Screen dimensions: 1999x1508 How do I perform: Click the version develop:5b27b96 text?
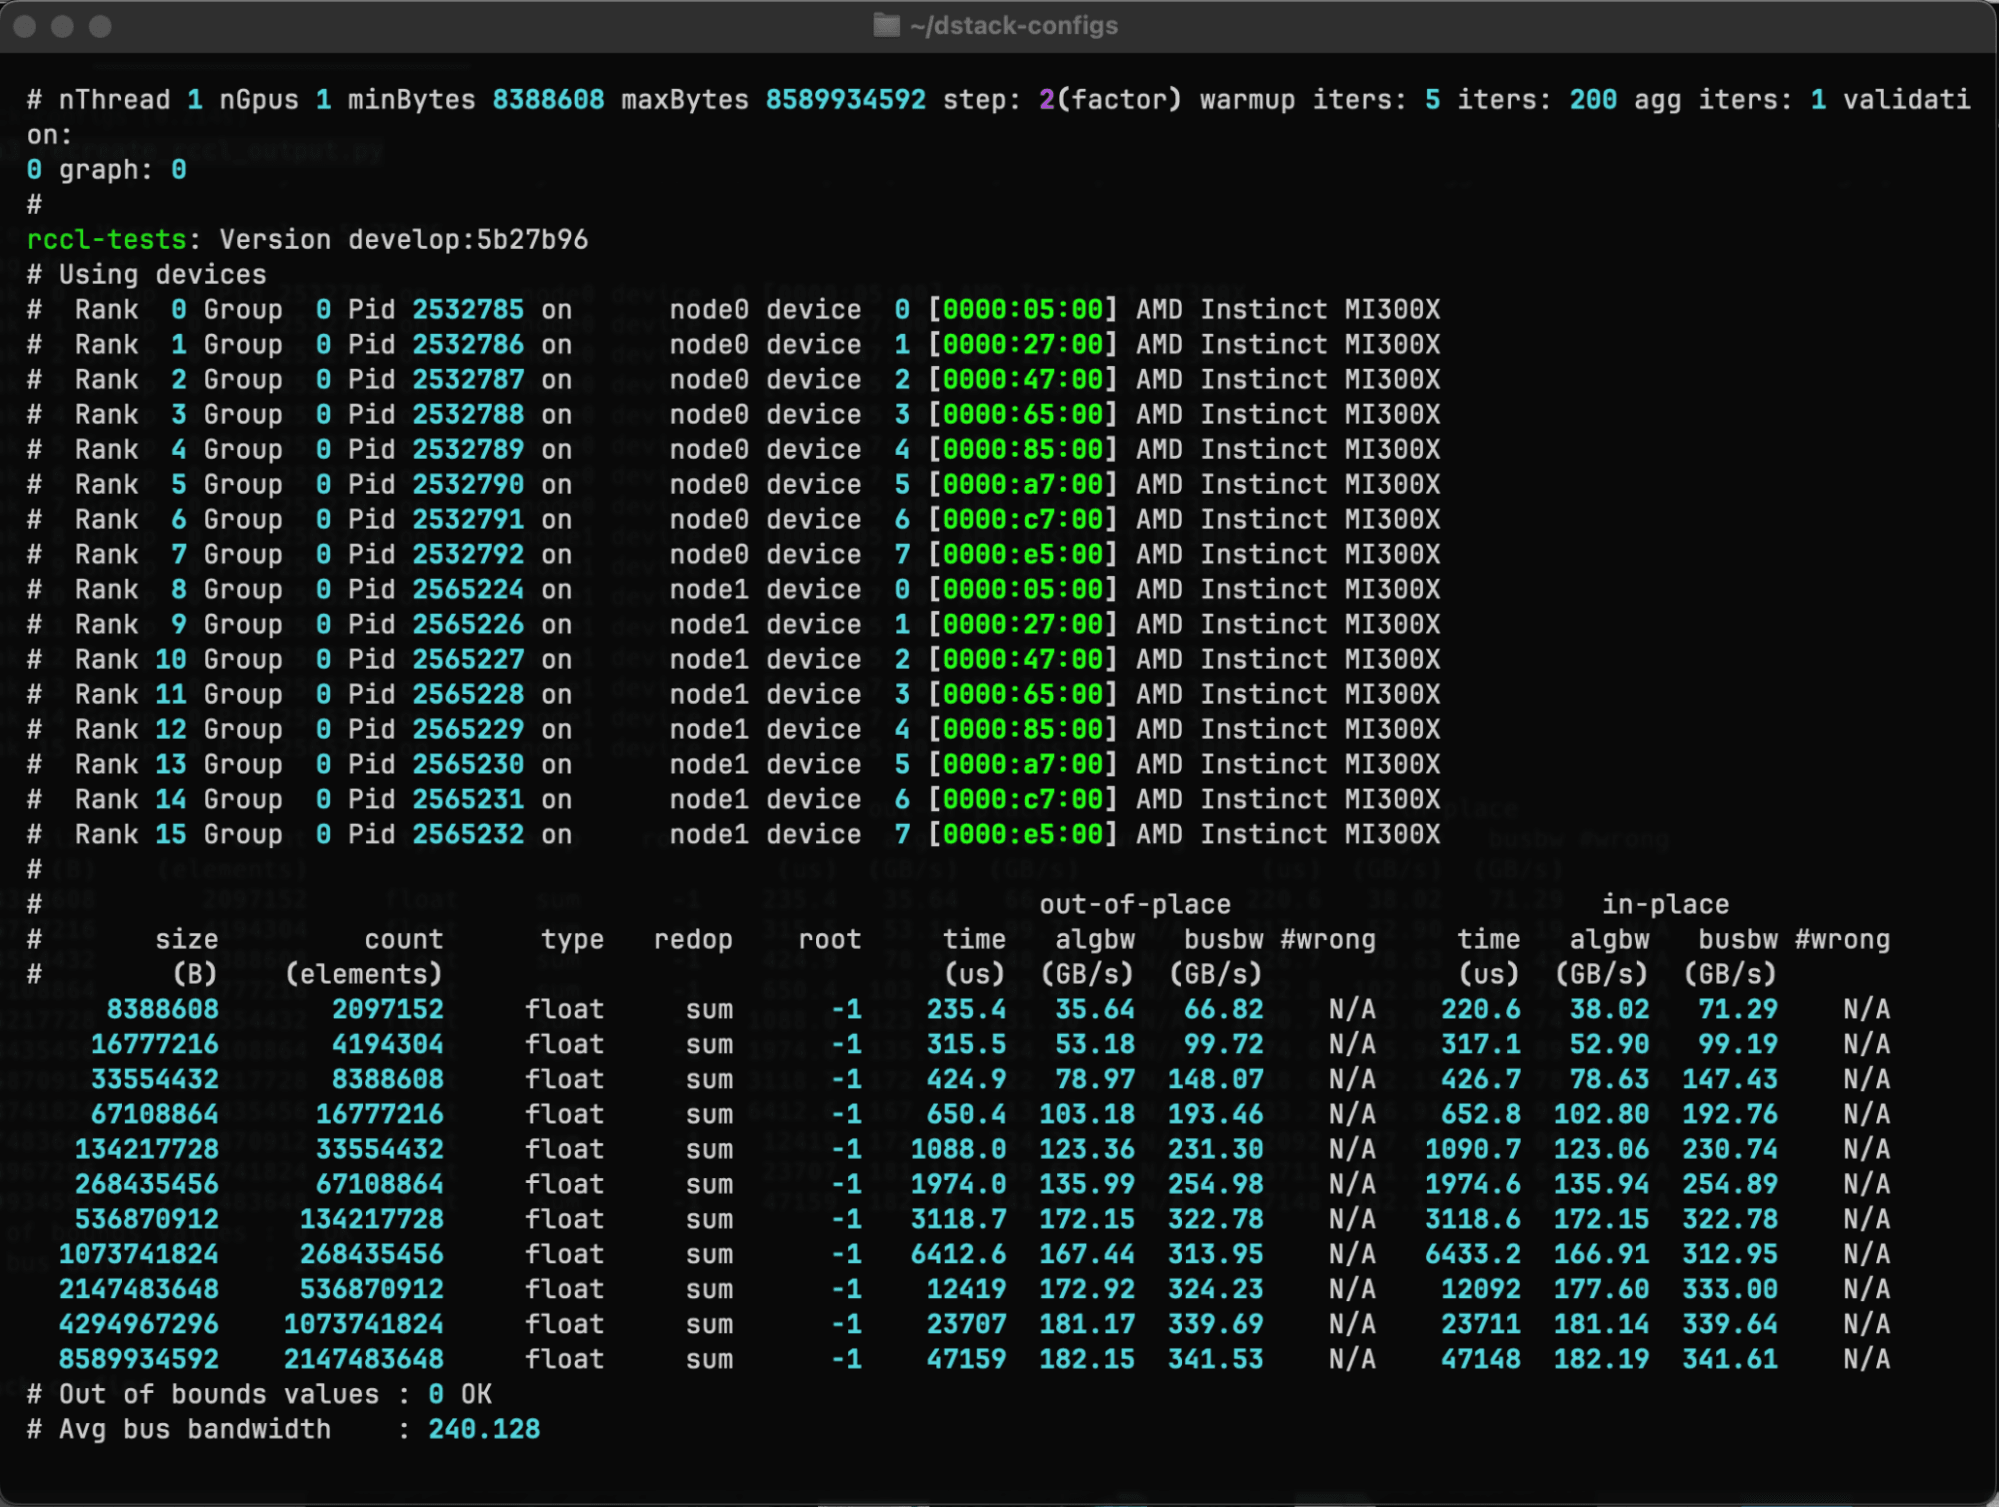tap(403, 240)
